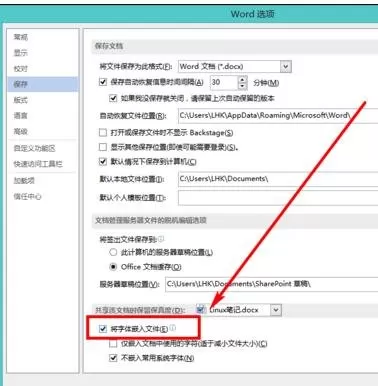Click the autosave minutes field showing 30

point(224,82)
